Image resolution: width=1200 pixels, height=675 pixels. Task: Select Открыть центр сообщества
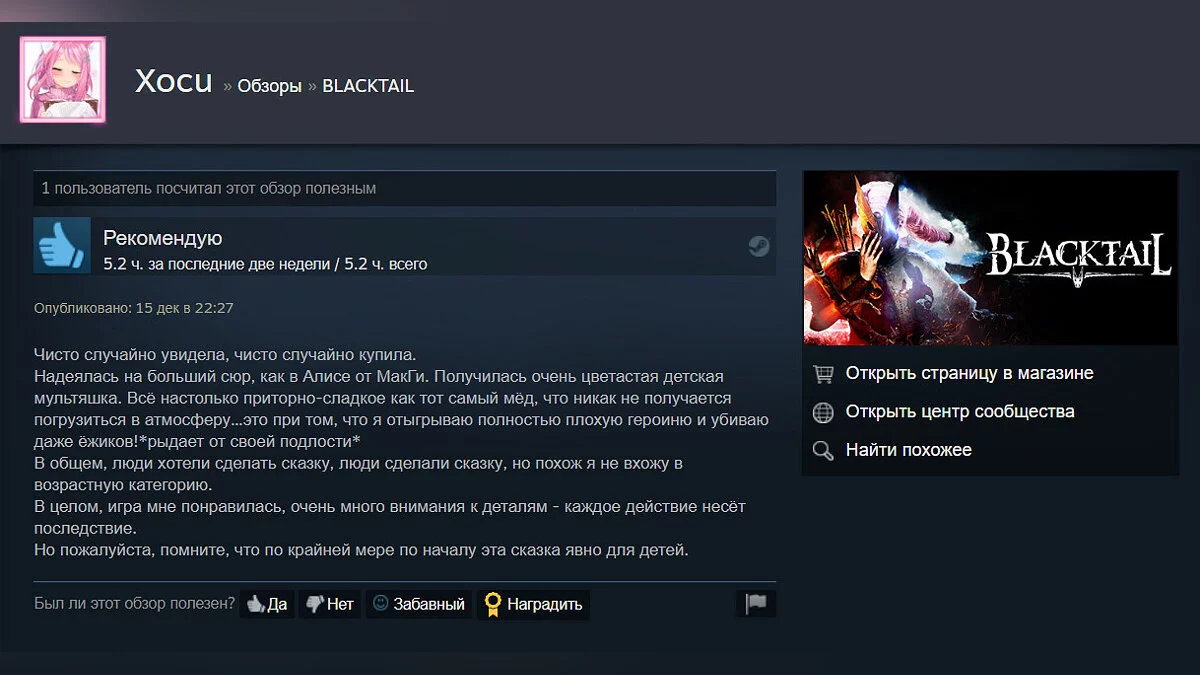[960, 411]
